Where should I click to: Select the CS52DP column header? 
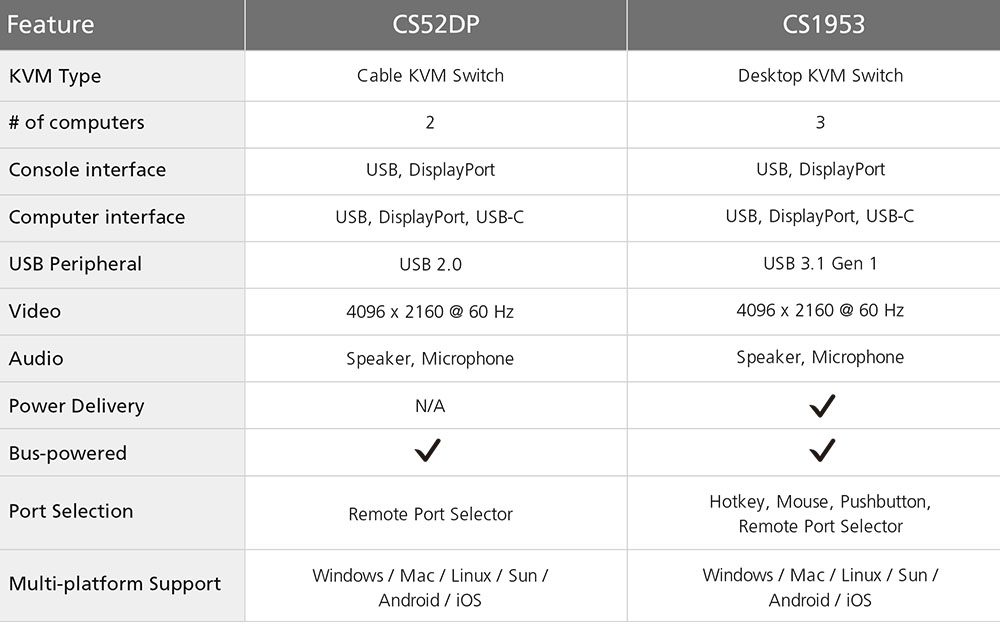click(x=436, y=25)
